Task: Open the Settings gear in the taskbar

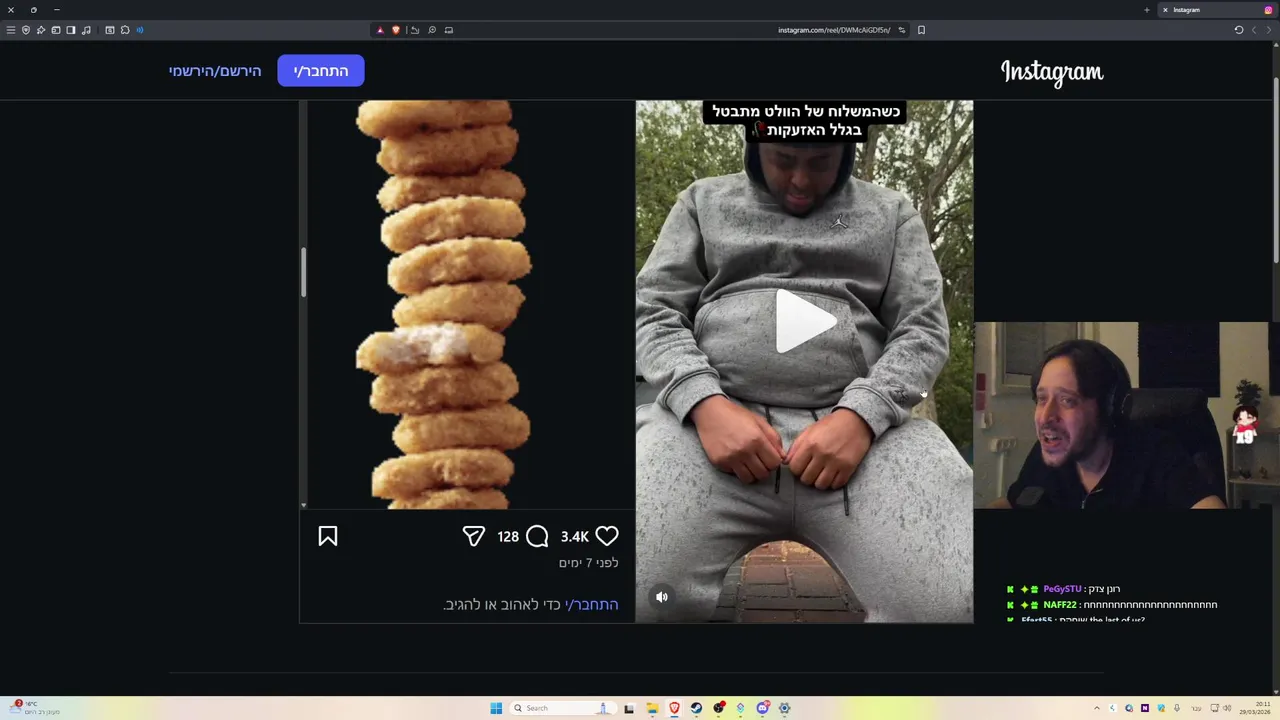Action: [x=784, y=708]
